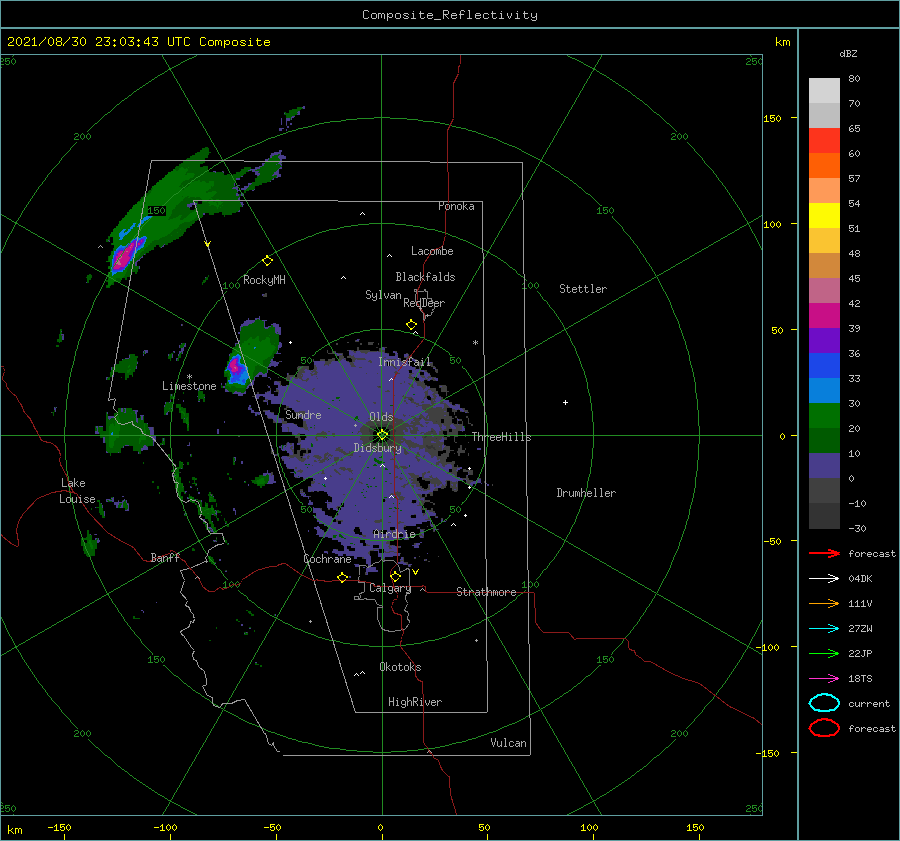900x841 pixels.
Task: Click the bottom x-axis '0' tick label
Action: click(380, 827)
